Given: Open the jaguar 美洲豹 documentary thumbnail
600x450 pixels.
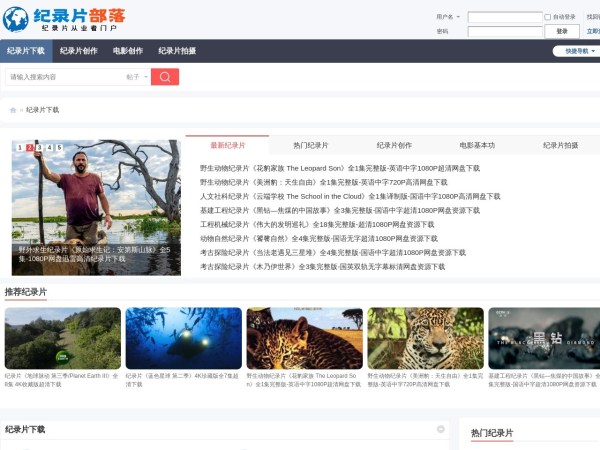Looking at the screenshot, I should (425, 338).
